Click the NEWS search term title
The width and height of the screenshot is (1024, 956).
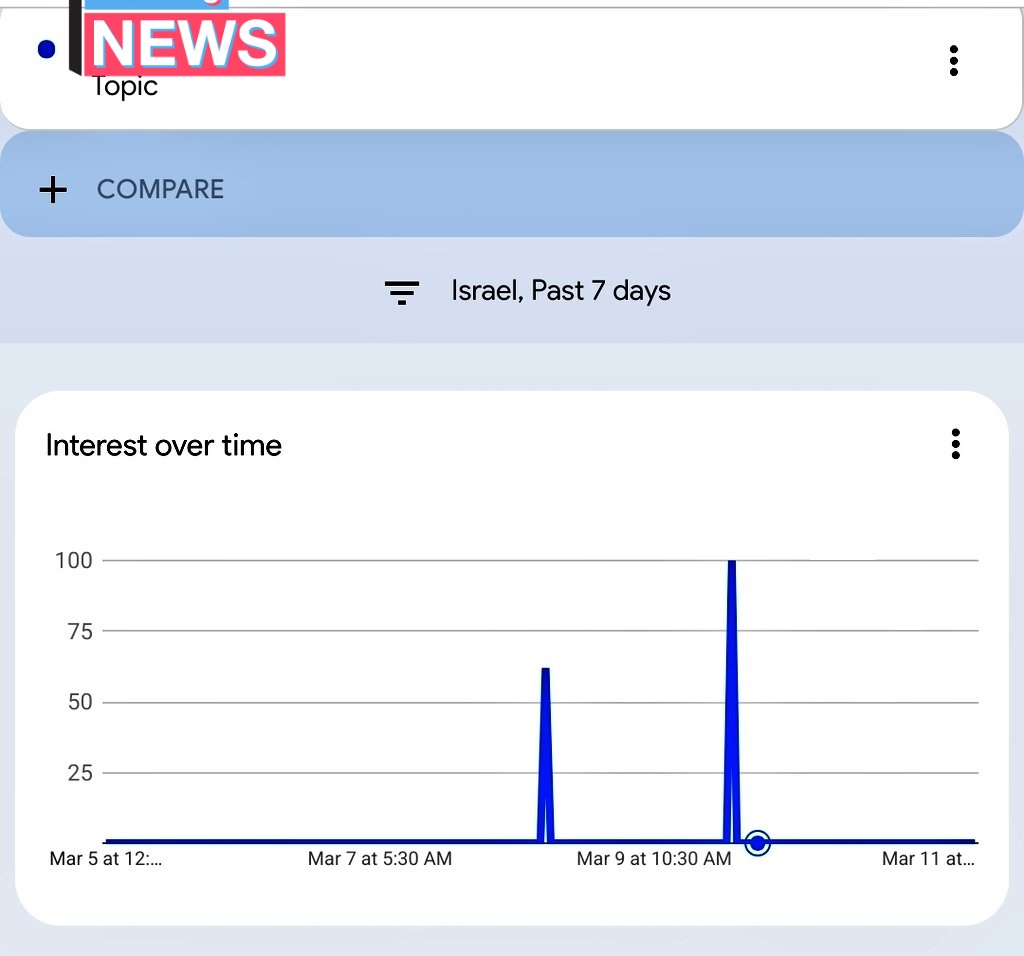(185, 44)
